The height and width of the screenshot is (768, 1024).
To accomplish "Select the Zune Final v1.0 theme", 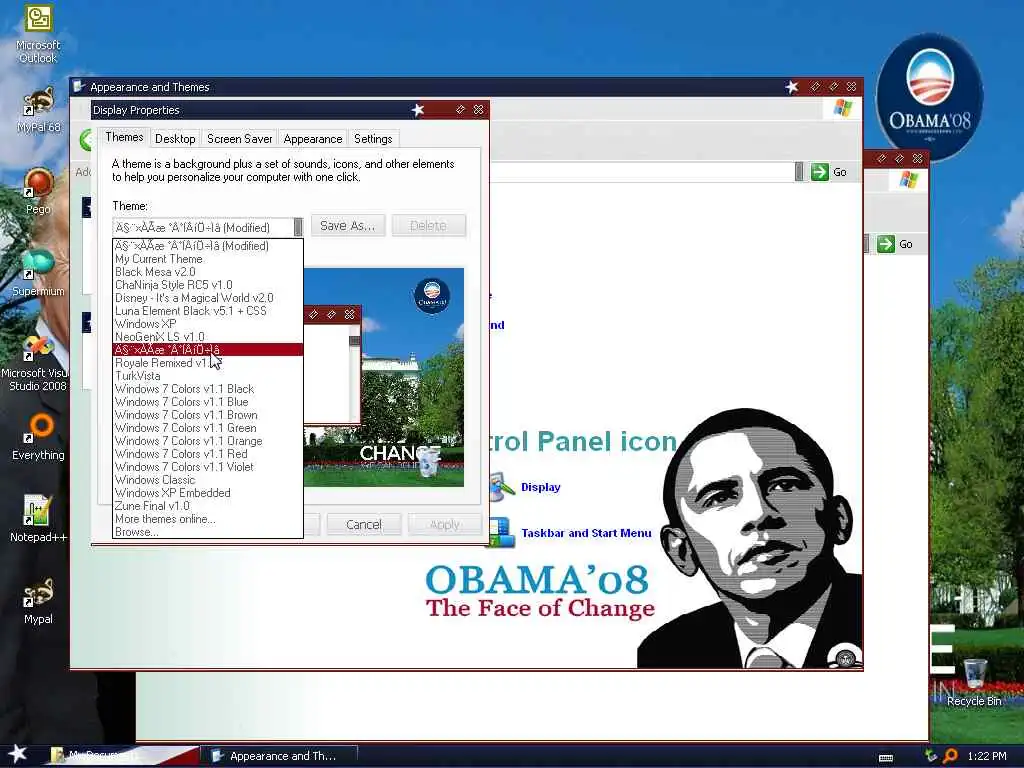I will pyautogui.click(x=208, y=506).
